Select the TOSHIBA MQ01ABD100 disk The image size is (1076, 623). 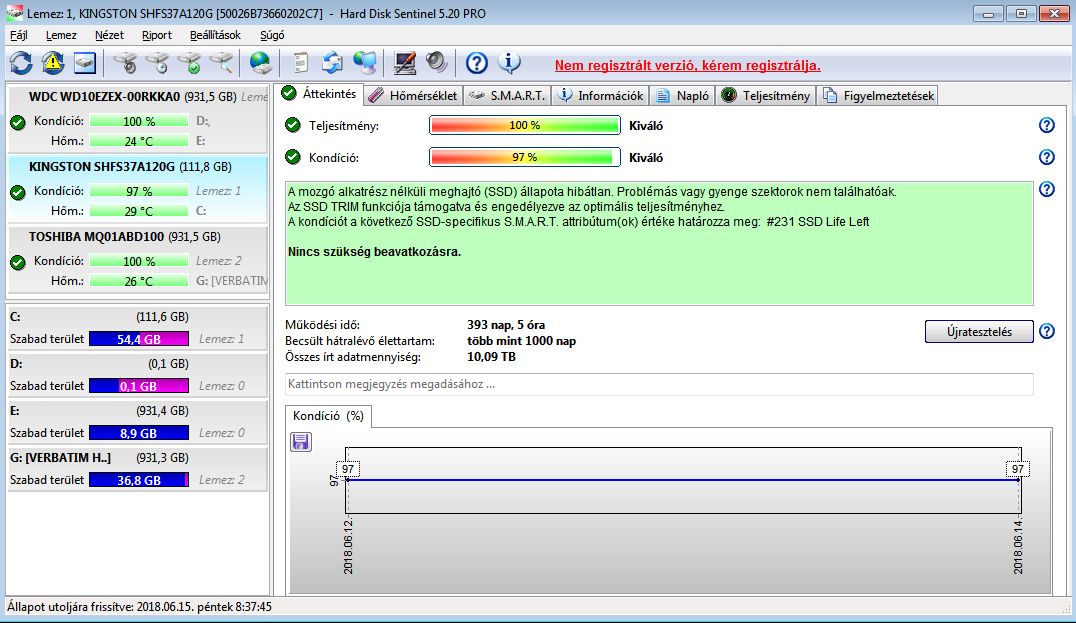(137, 260)
